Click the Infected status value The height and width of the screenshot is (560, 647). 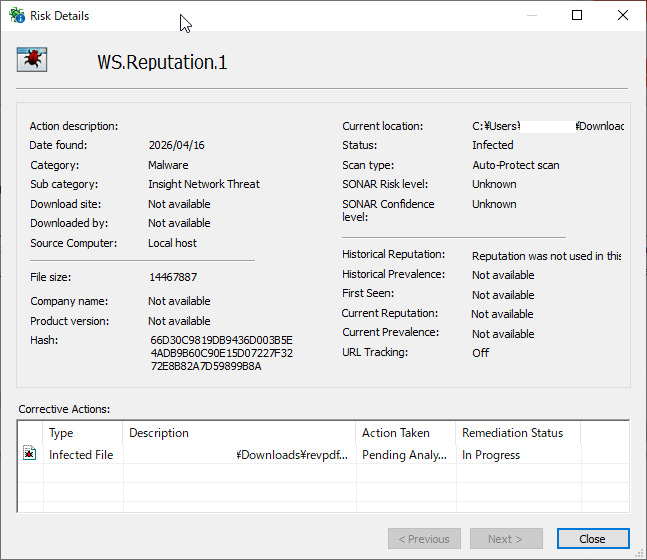[x=493, y=145]
